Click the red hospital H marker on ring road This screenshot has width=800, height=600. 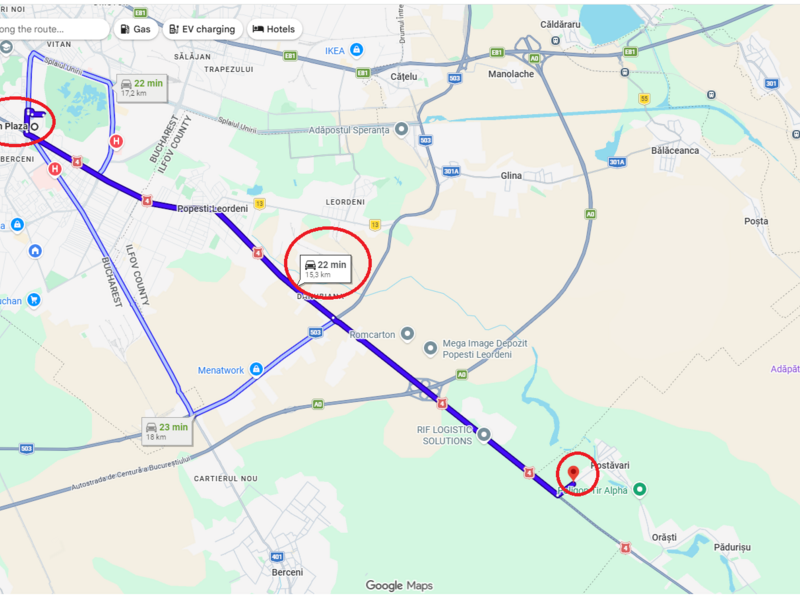click(x=116, y=141)
